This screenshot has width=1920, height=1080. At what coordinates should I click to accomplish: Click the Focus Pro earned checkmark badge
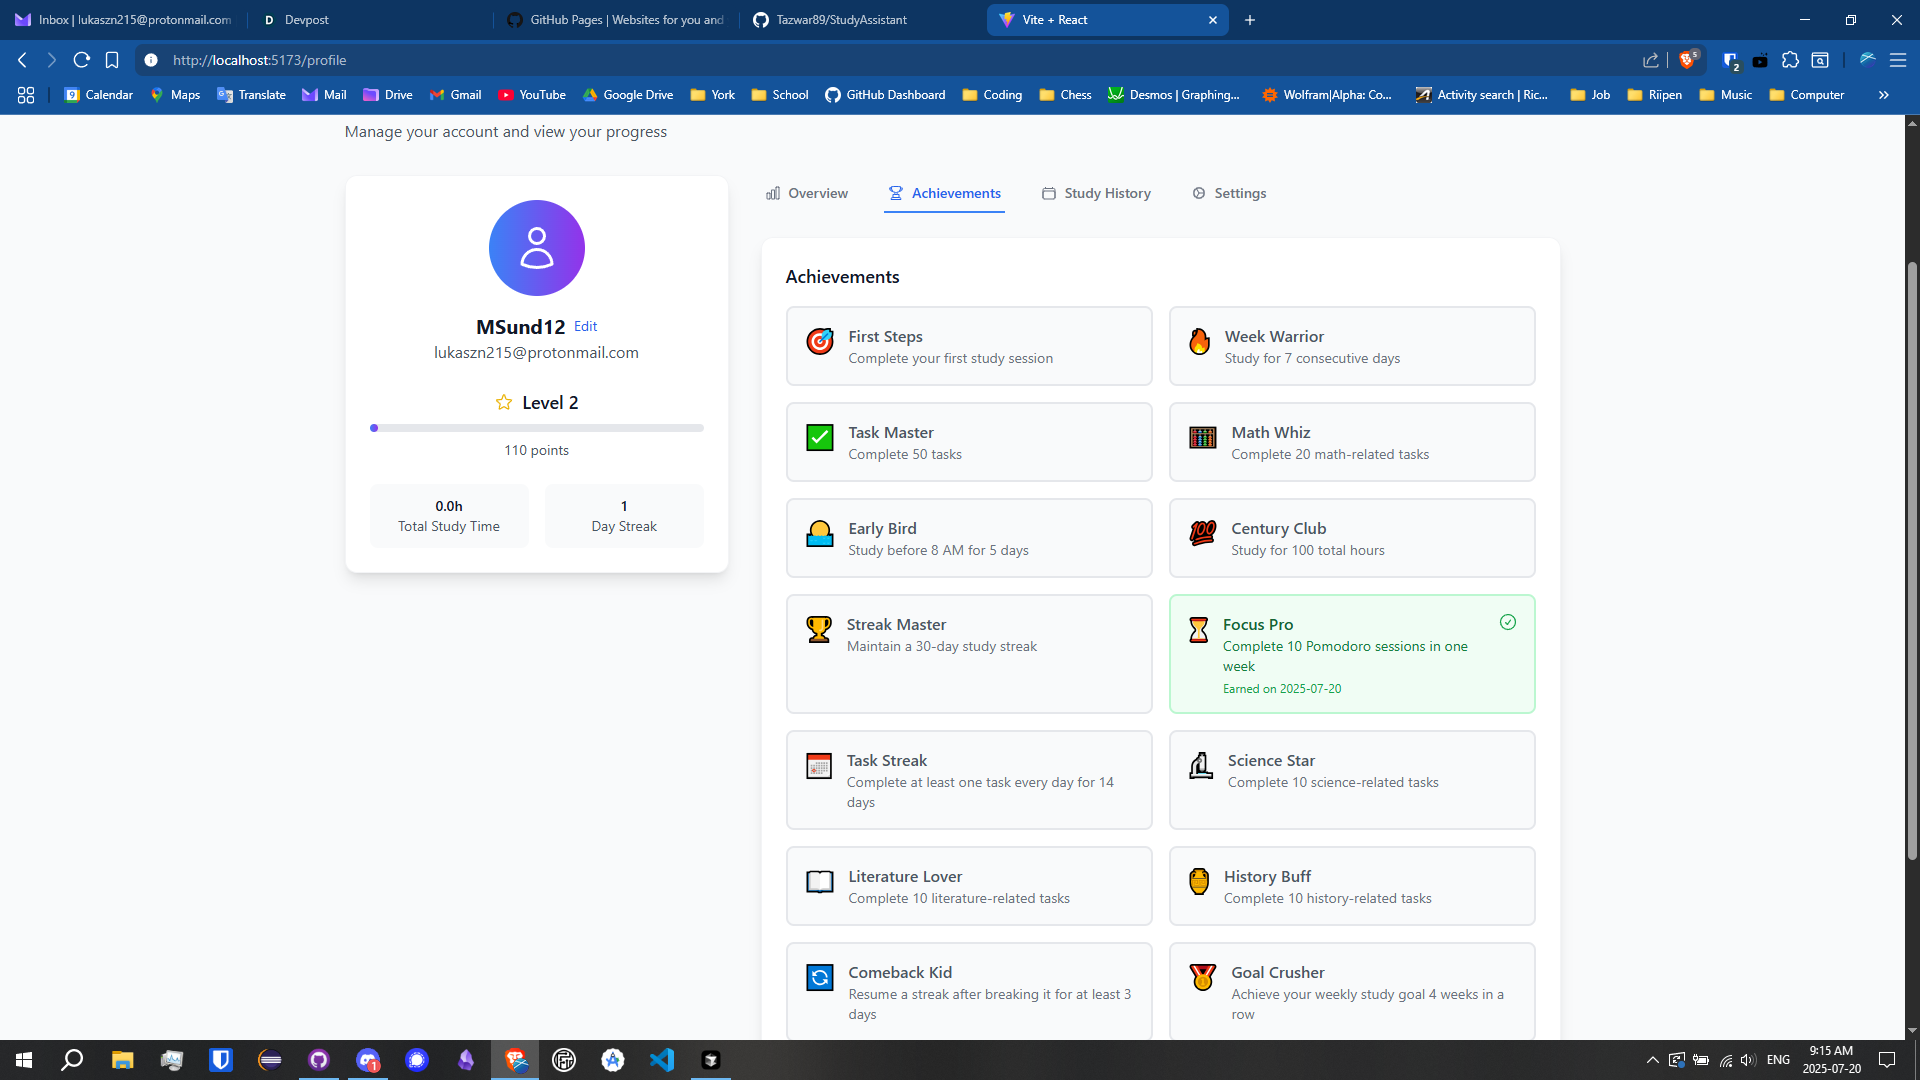[x=1508, y=622]
